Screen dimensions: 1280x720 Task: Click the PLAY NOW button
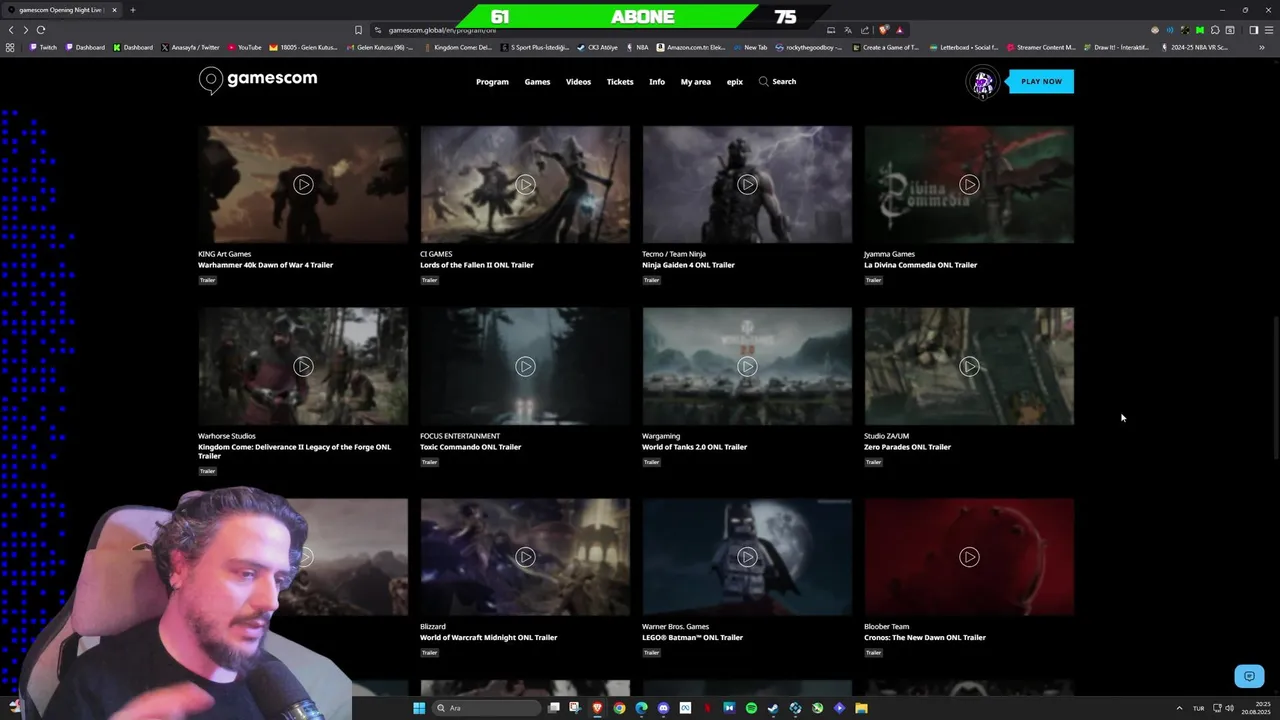click(1041, 81)
